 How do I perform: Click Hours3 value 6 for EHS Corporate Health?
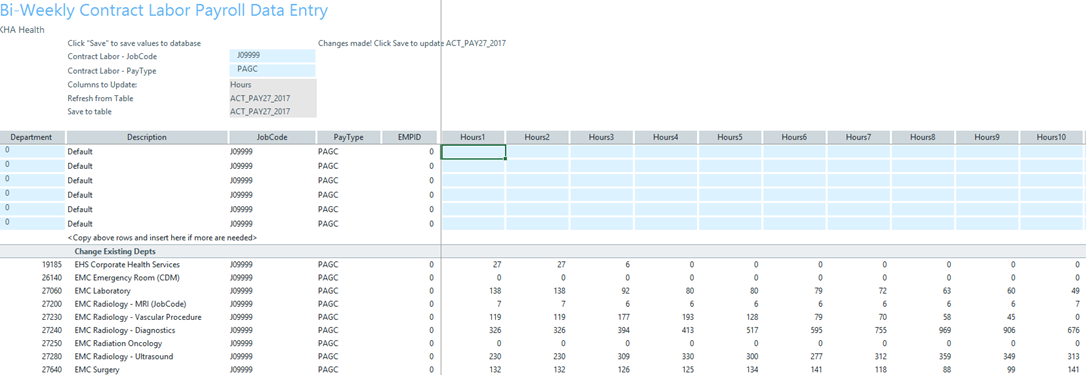tap(627, 265)
